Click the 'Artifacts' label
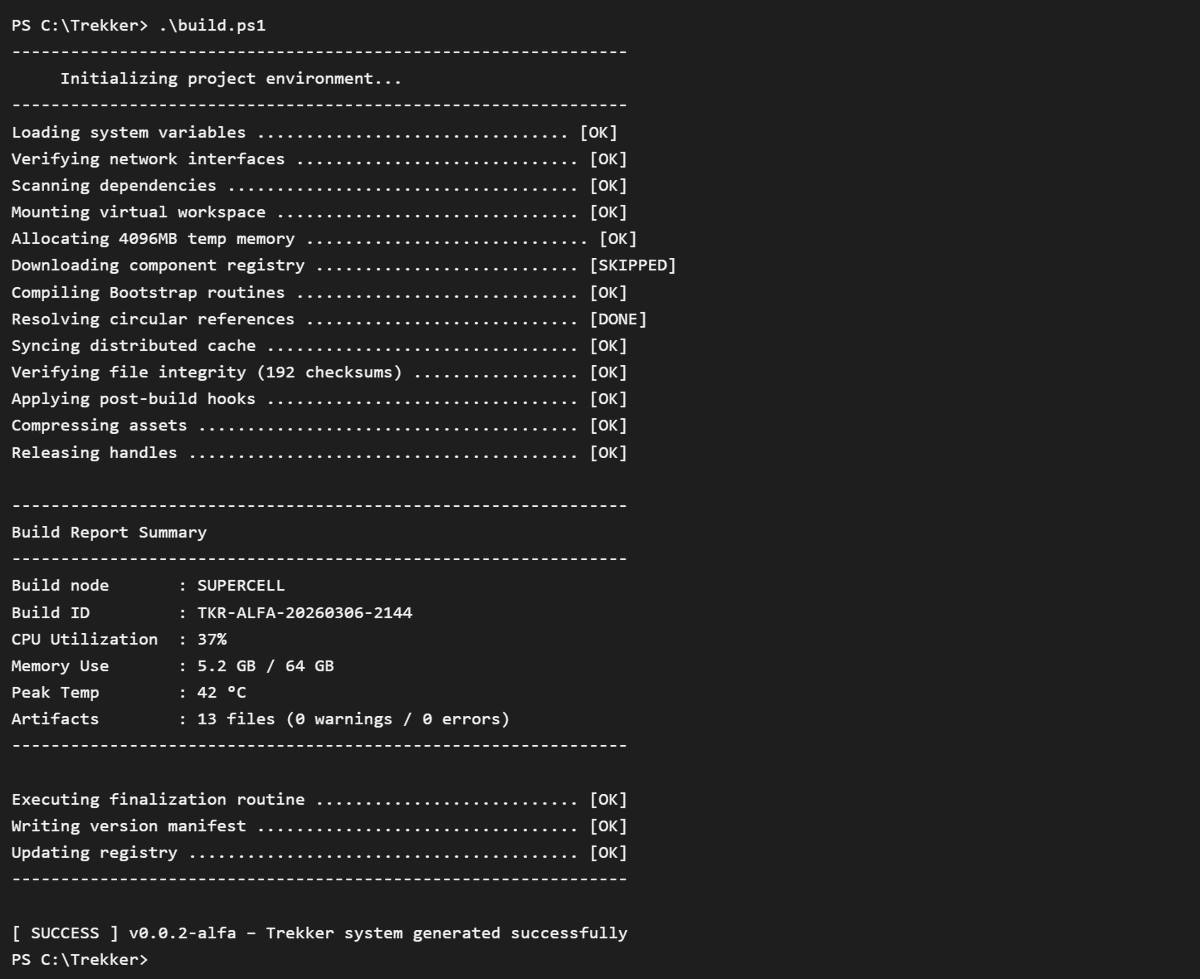This screenshot has height=979, width=1200. (55, 719)
